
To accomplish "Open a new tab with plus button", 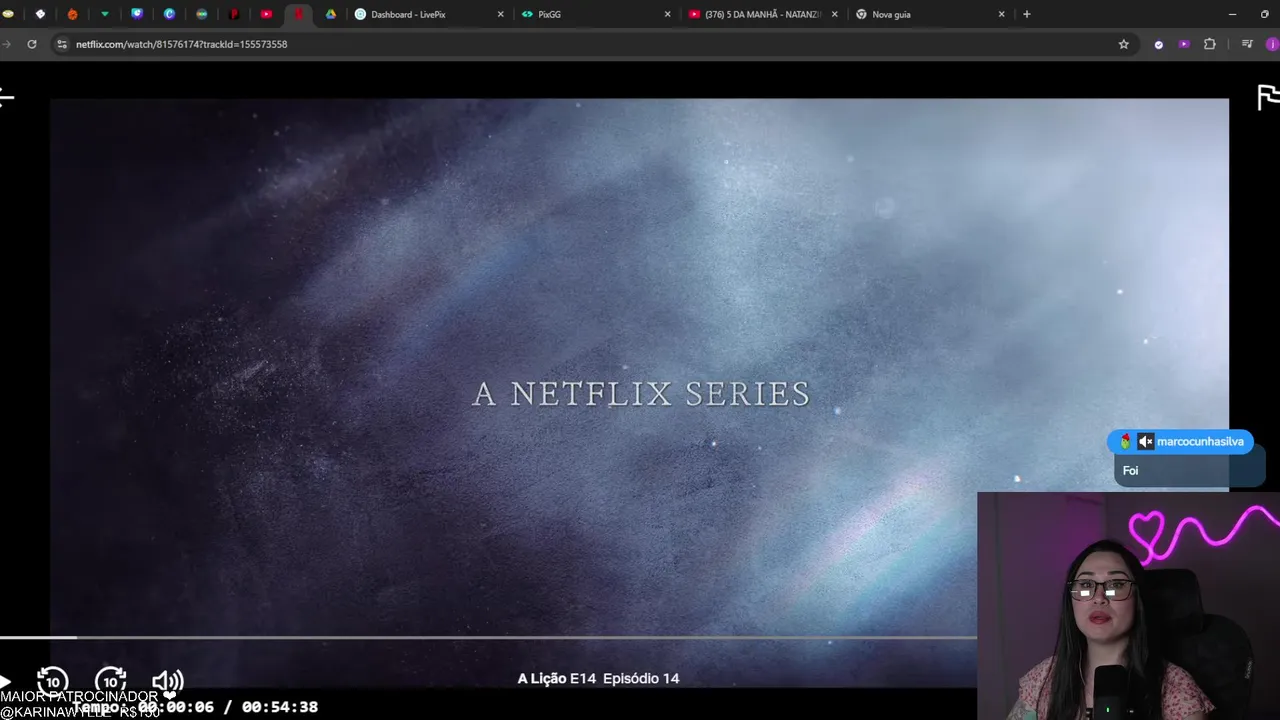I will [x=1026, y=14].
